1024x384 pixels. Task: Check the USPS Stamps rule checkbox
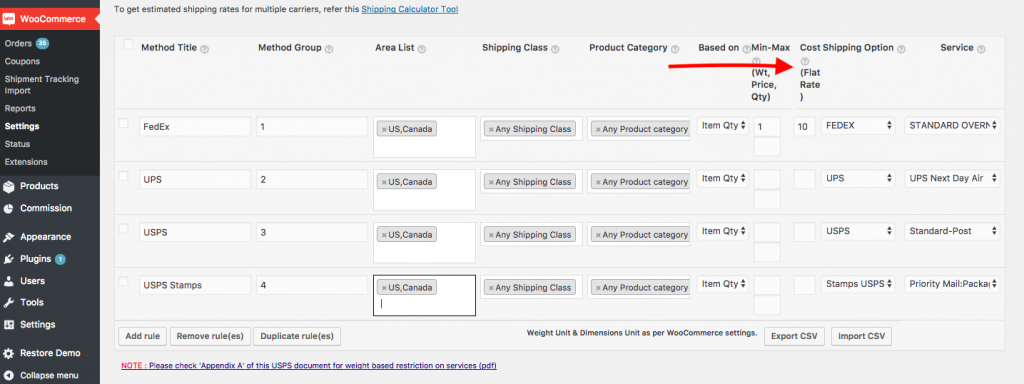(123, 281)
